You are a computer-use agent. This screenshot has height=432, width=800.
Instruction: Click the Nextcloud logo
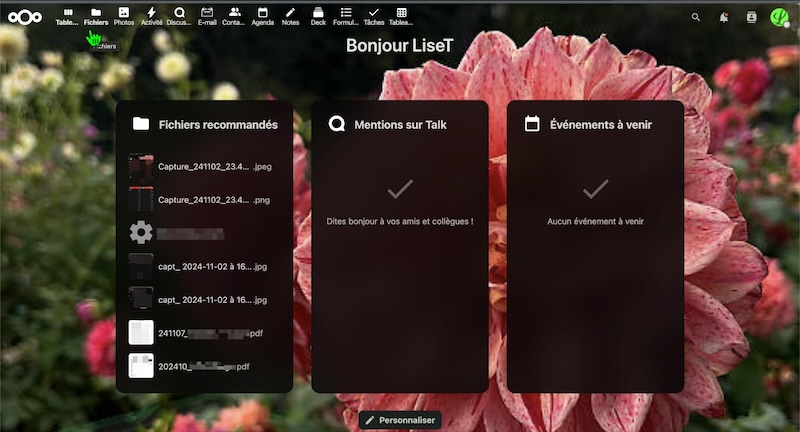[24, 16]
